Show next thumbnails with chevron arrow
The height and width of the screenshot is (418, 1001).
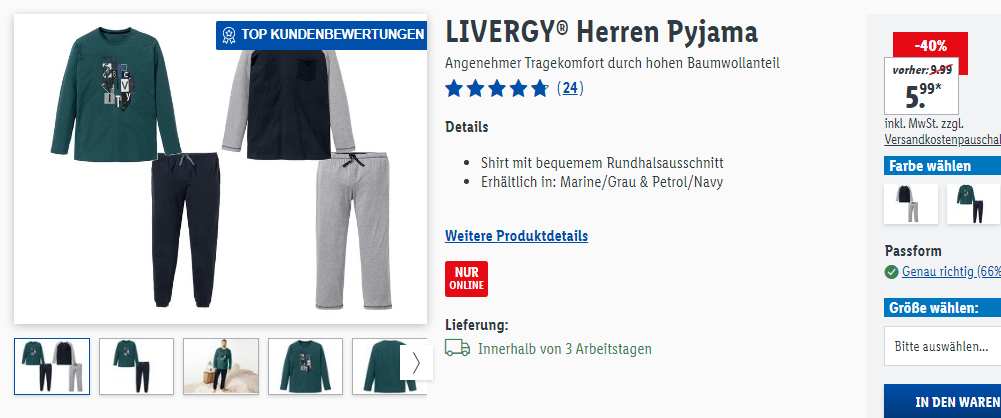(416, 362)
